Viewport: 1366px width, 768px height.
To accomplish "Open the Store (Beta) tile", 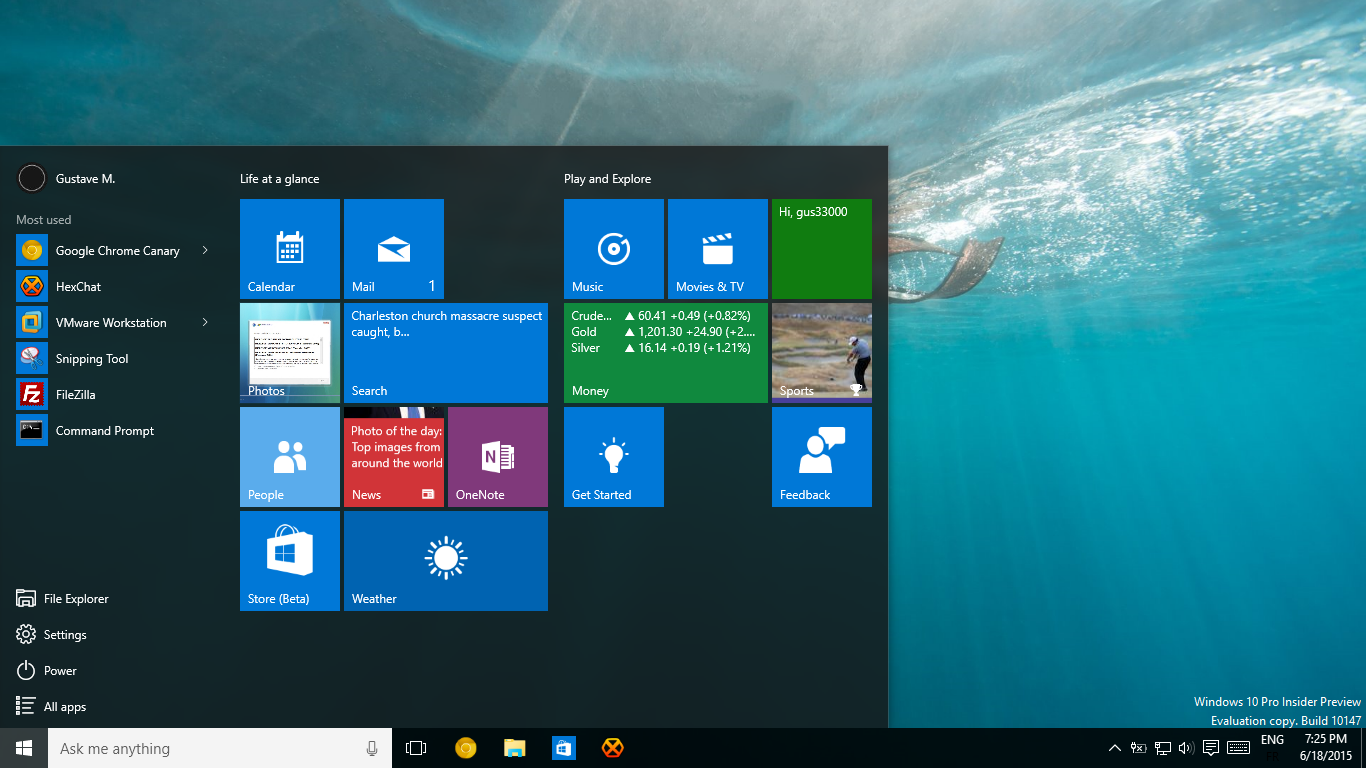I will pyautogui.click(x=290, y=561).
